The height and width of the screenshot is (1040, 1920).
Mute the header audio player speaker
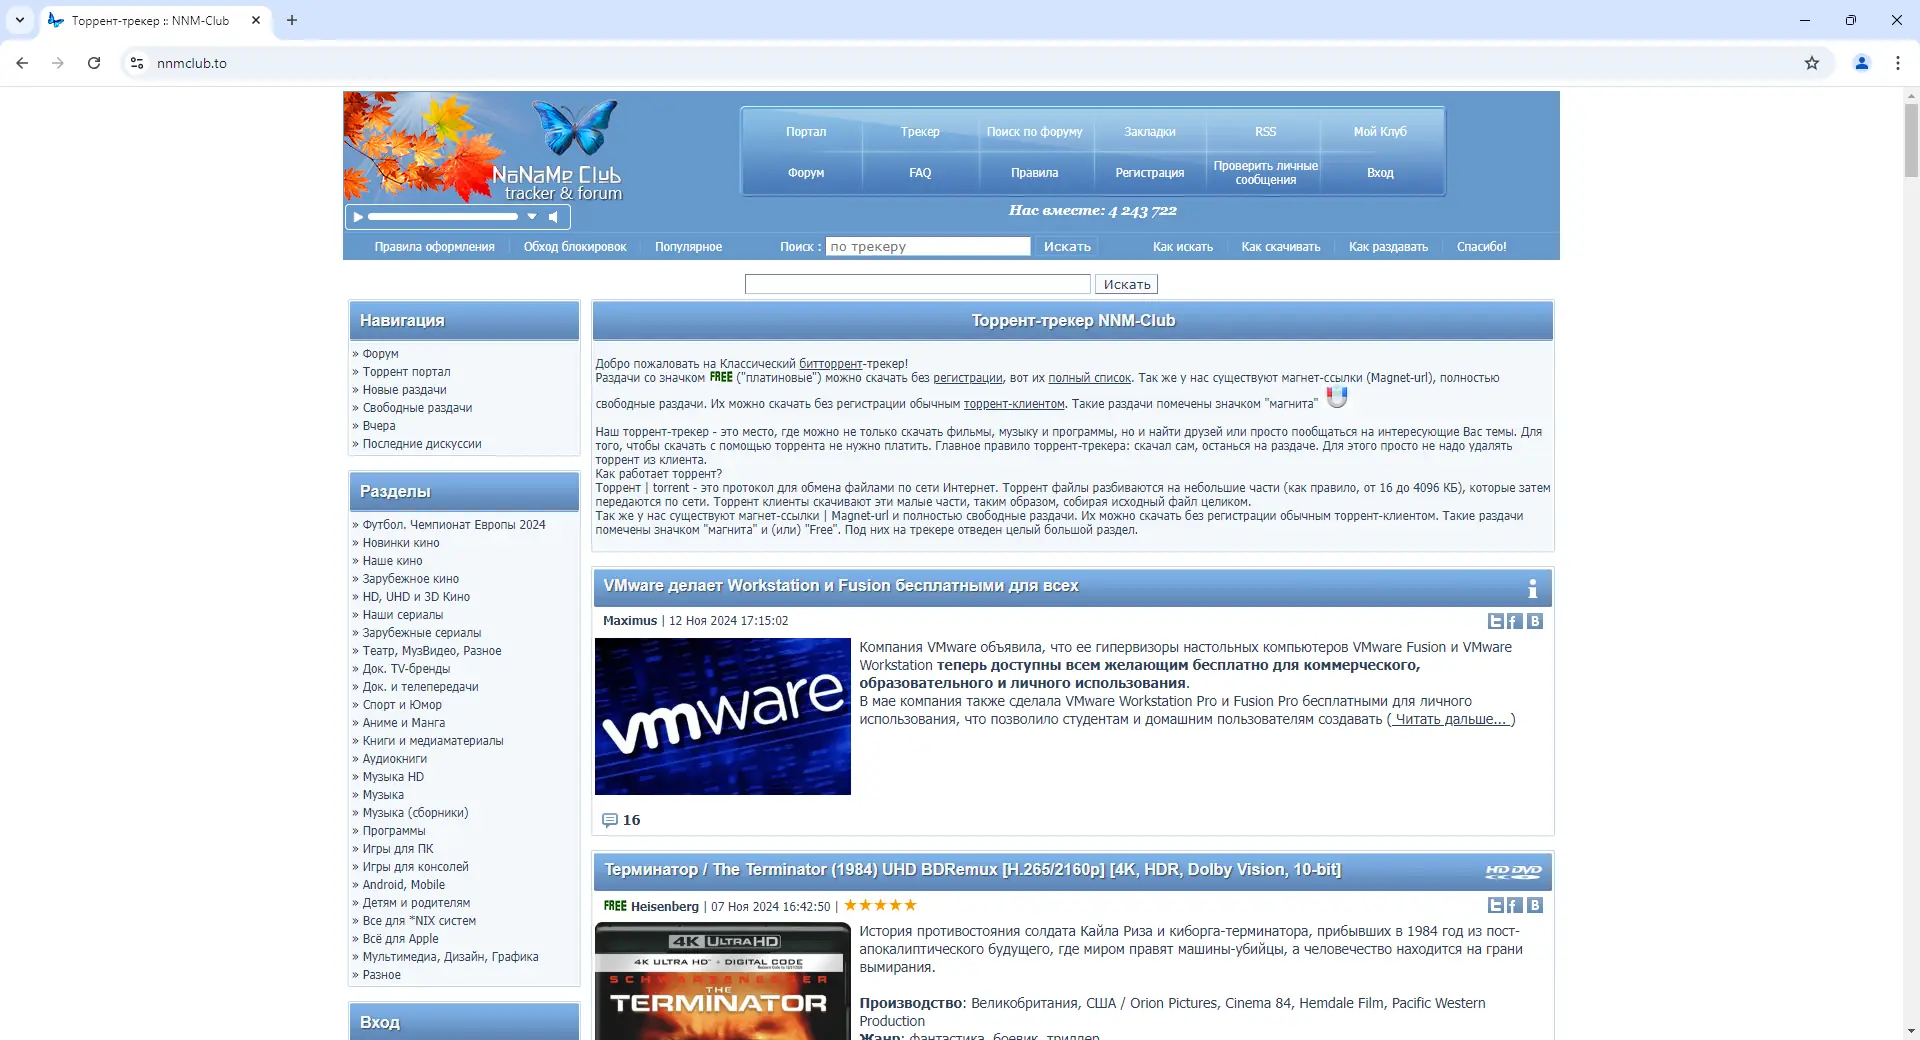pos(553,216)
